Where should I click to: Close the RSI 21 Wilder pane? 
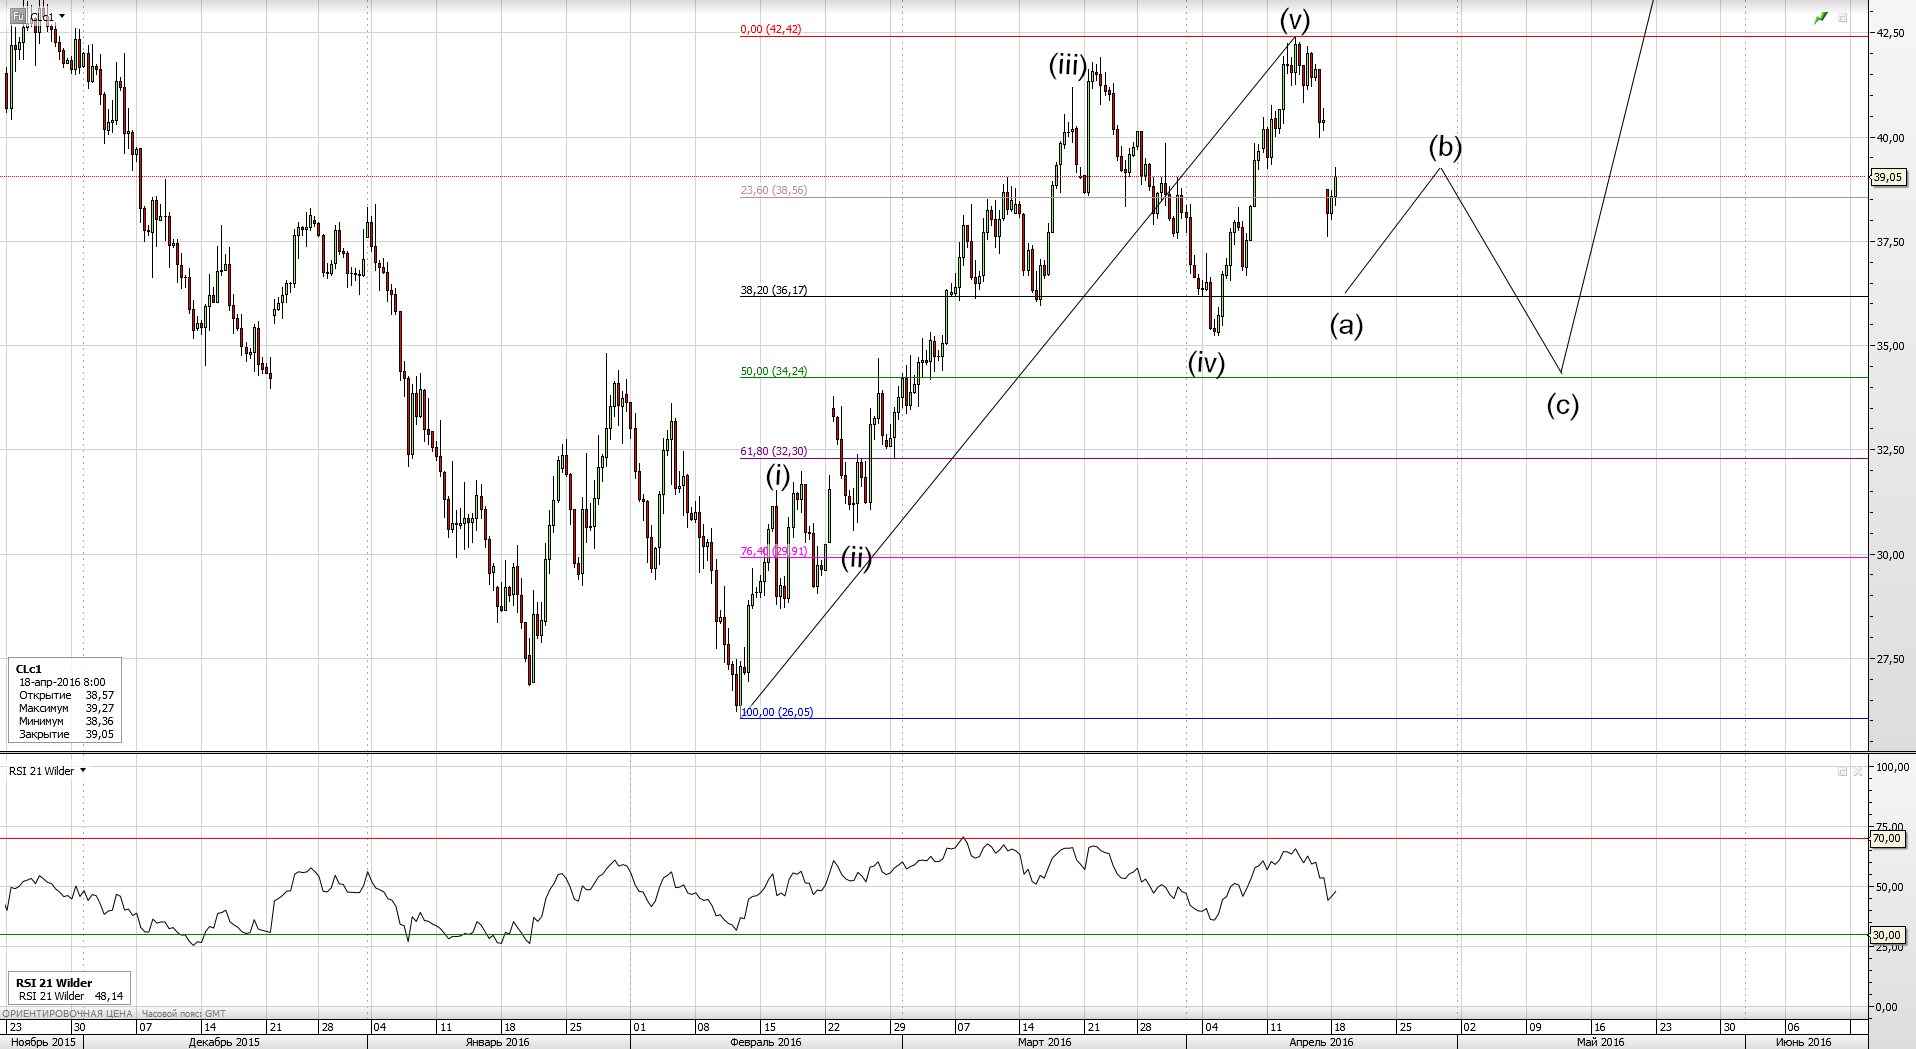[1858, 772]
